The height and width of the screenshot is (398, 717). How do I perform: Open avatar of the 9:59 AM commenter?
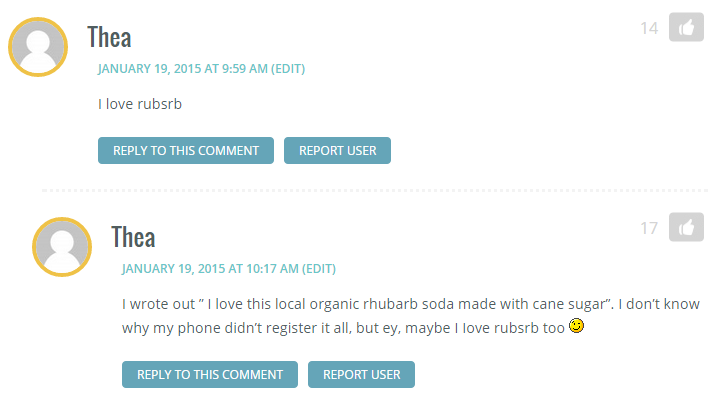38,47
